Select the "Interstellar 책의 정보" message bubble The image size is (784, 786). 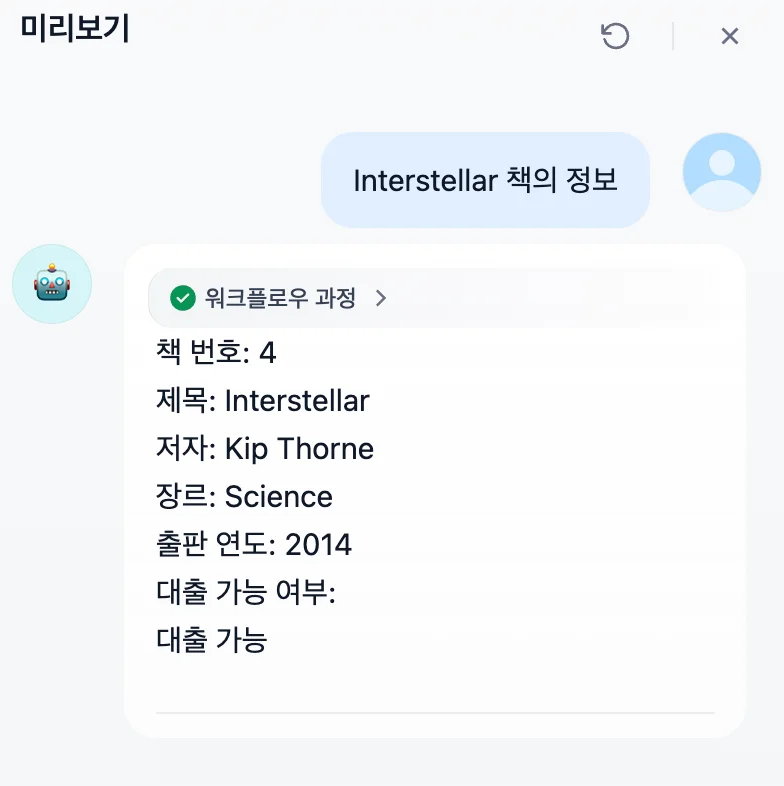point(485,181)
